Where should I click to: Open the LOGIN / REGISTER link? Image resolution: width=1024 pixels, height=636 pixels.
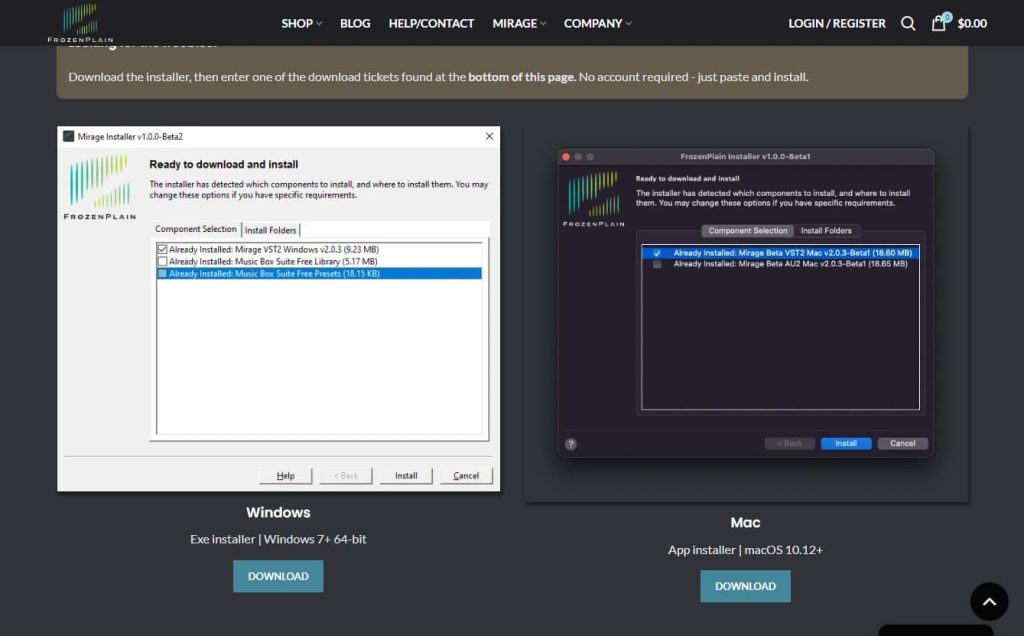click(x=837, y=23)
